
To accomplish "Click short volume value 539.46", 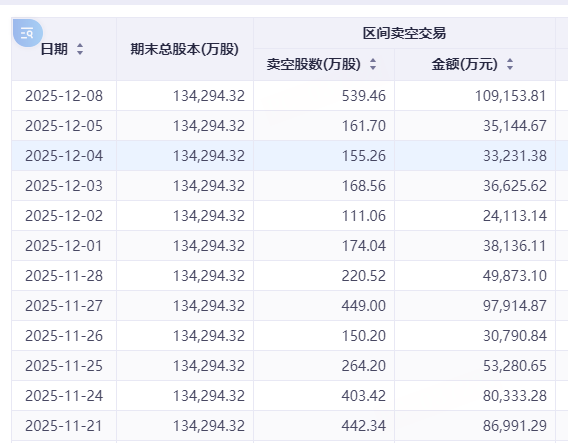I will pos(364,96).
